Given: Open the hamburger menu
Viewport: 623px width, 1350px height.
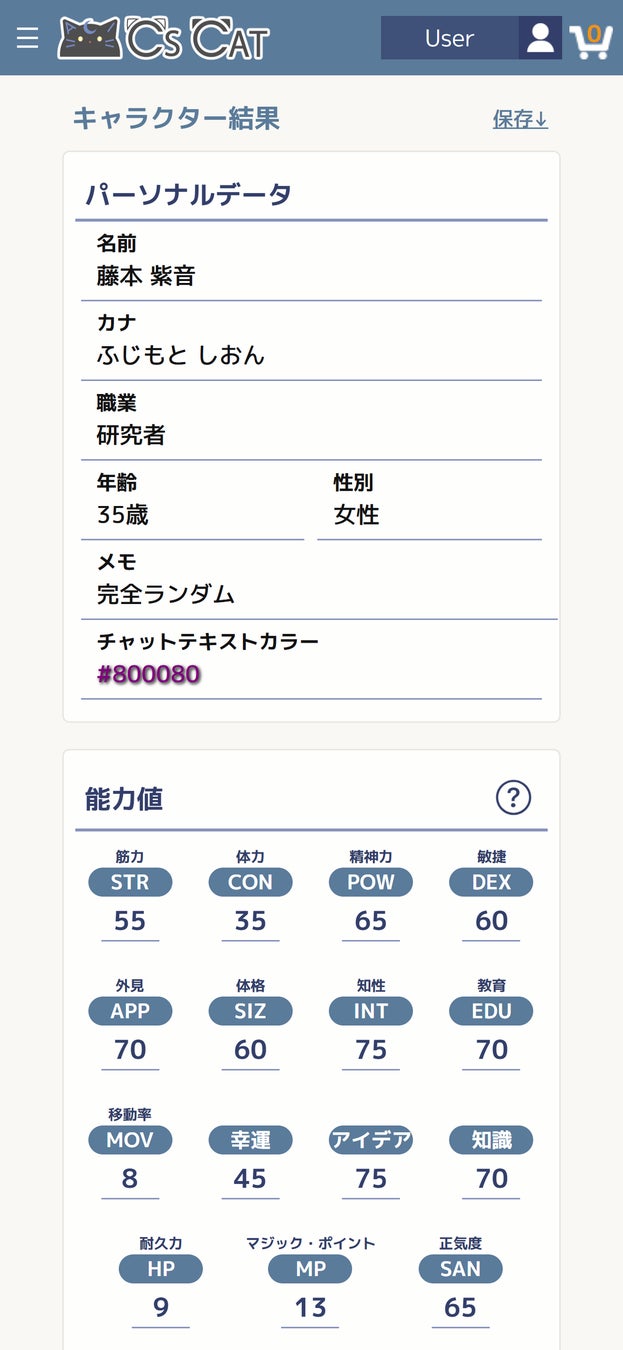Looking at the screenshot, I should click(x=27, y=38).
